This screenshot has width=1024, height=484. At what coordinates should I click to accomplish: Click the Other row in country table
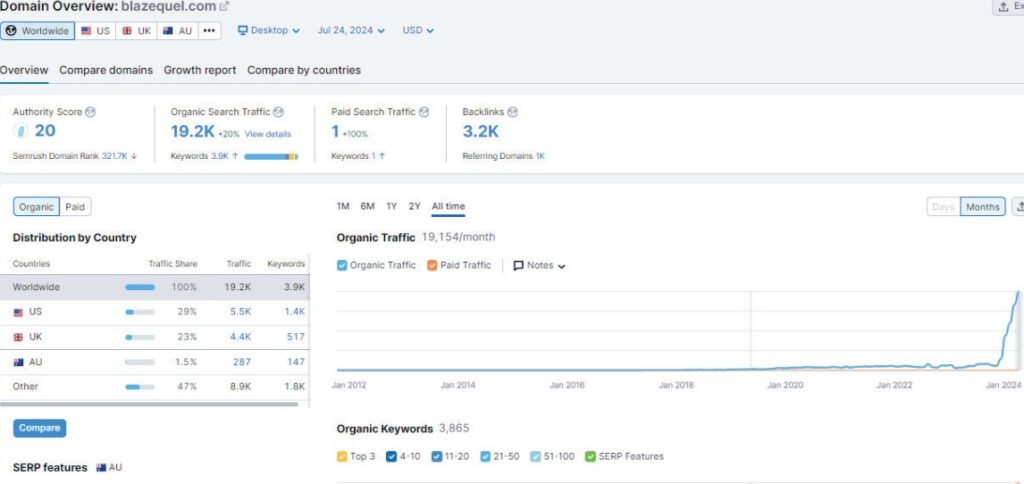[x=155, y=387]
